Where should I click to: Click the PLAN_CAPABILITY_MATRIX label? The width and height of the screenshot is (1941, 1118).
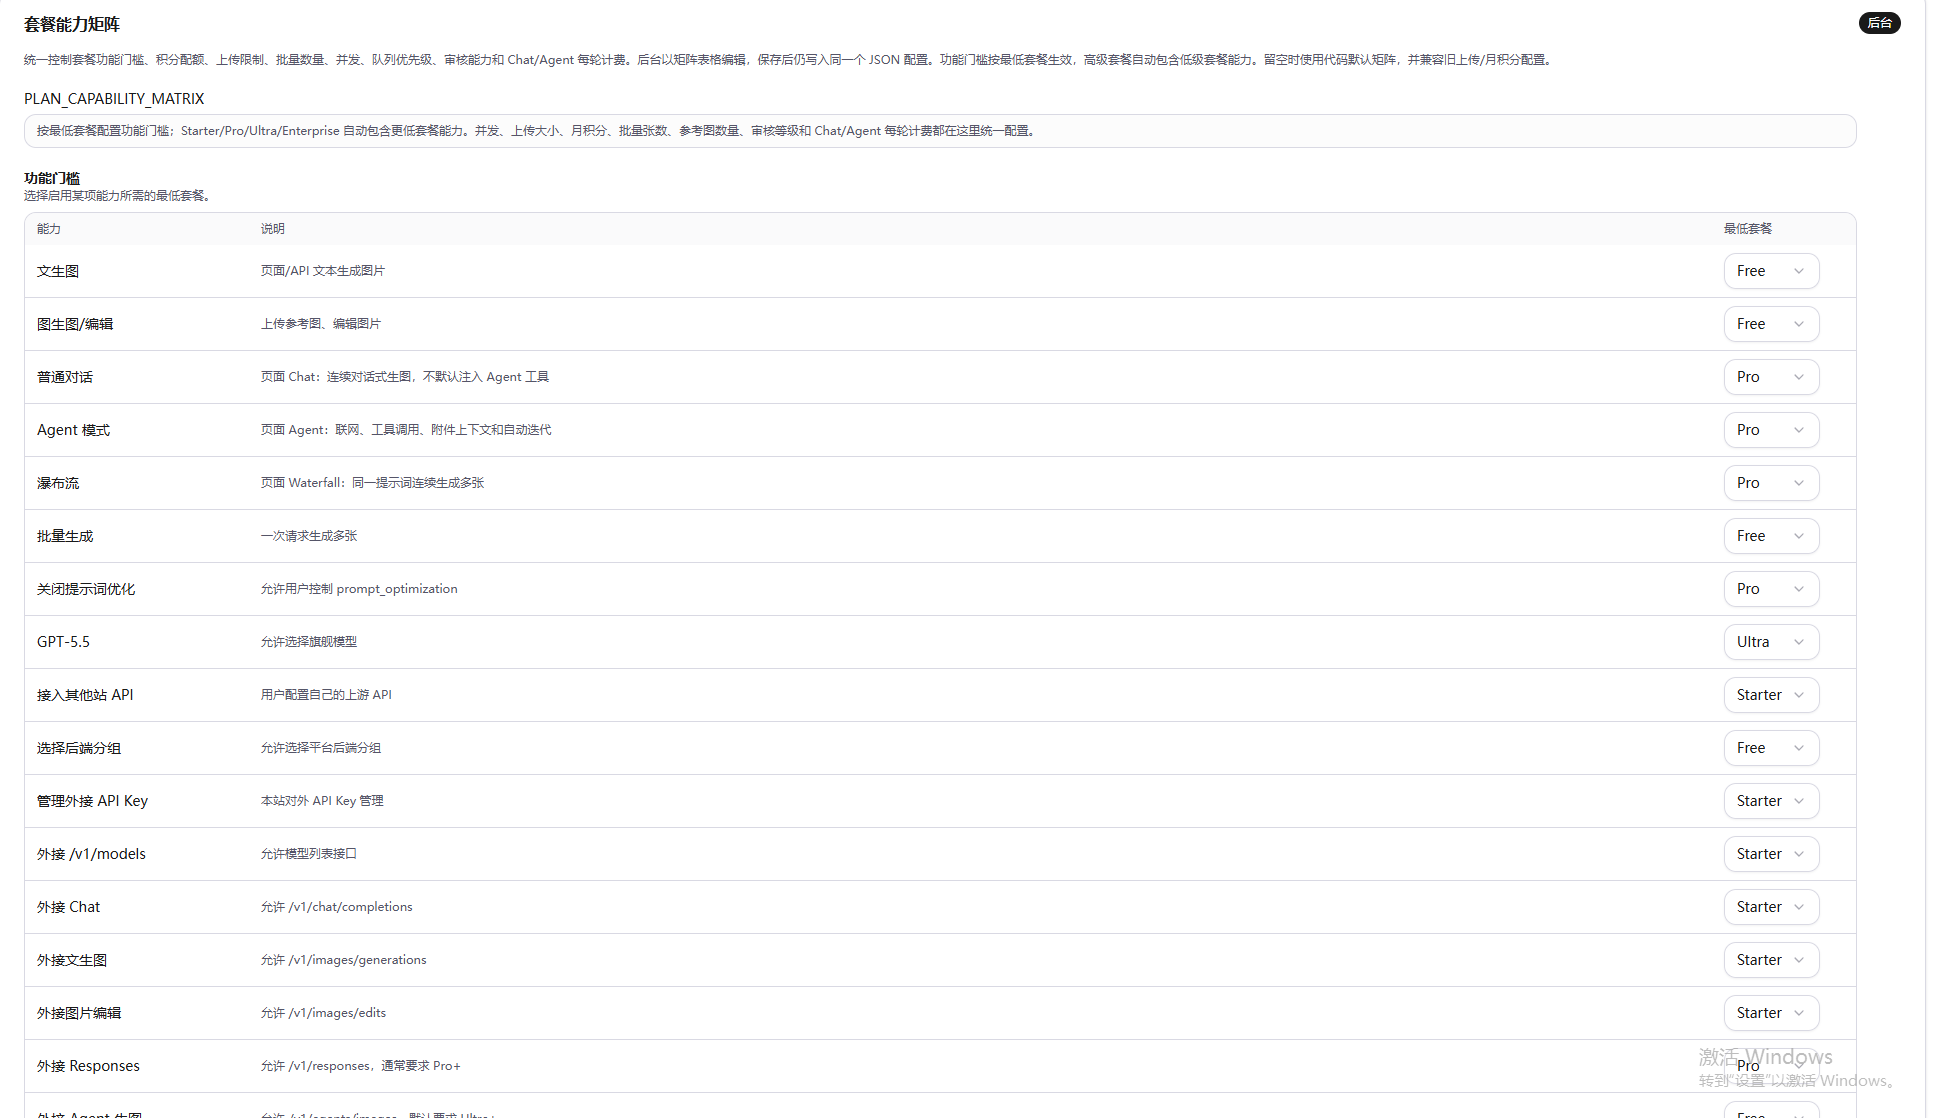pyautogui.click(x=114, y=99)
